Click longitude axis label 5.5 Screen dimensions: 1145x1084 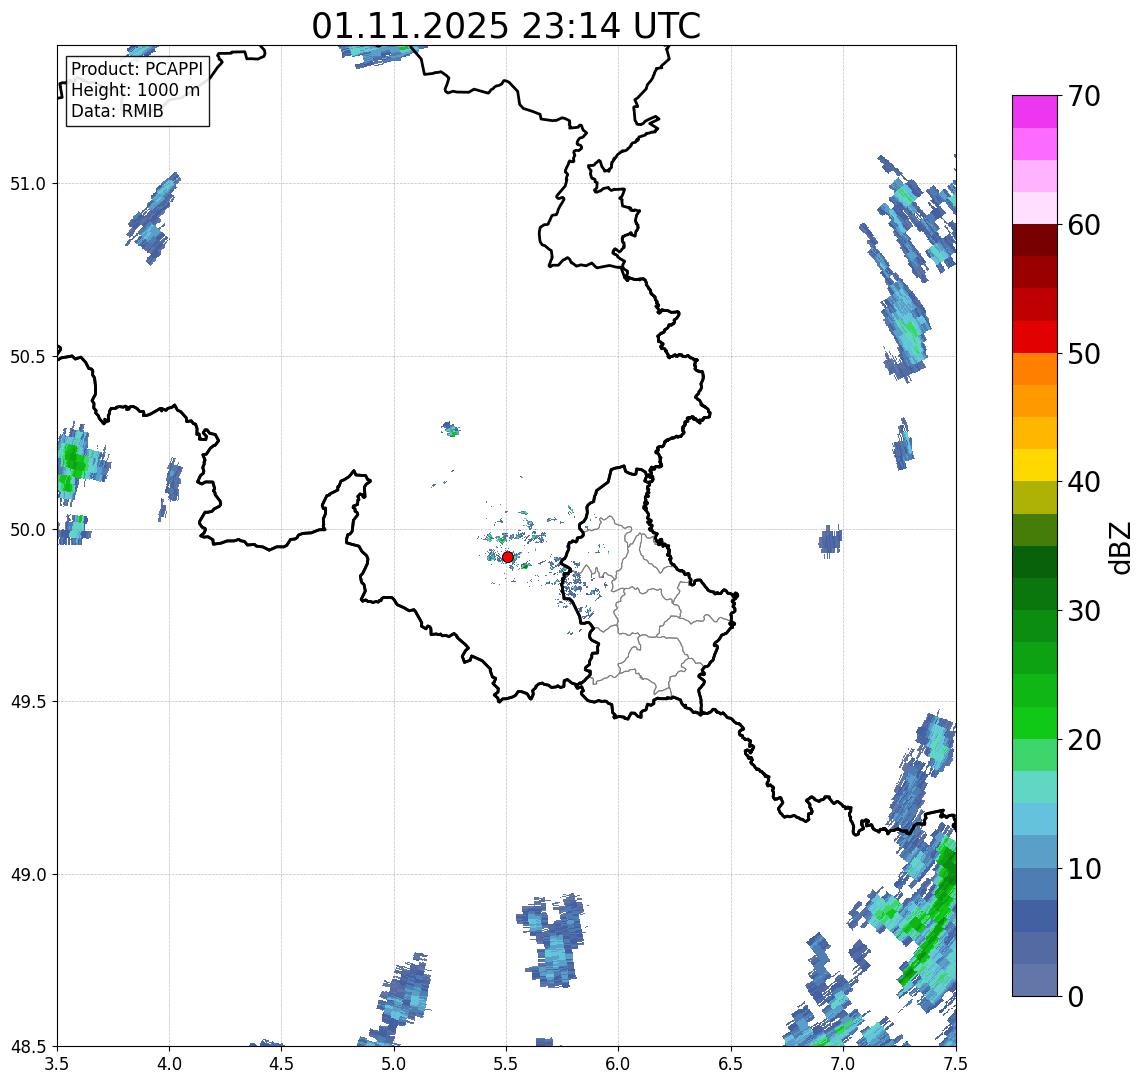coord(507,1063)
